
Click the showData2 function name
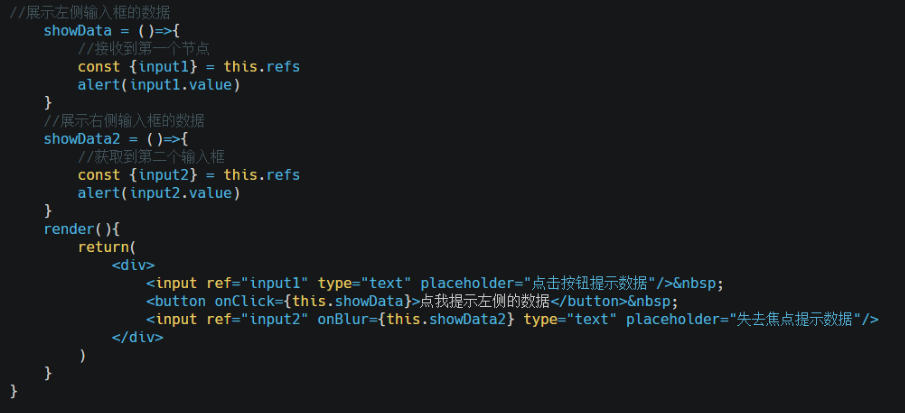(81, 139)
